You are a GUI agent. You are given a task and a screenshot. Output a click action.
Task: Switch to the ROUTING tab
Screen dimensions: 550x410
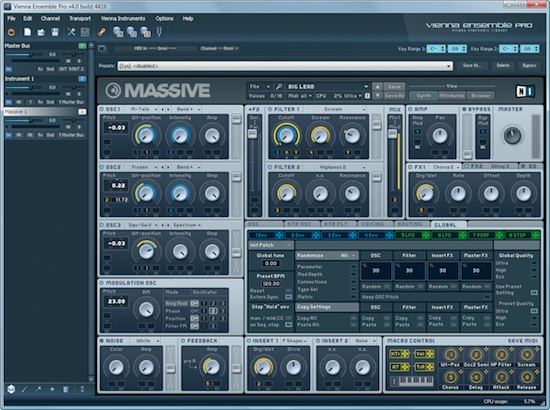[x=410, y=224]
